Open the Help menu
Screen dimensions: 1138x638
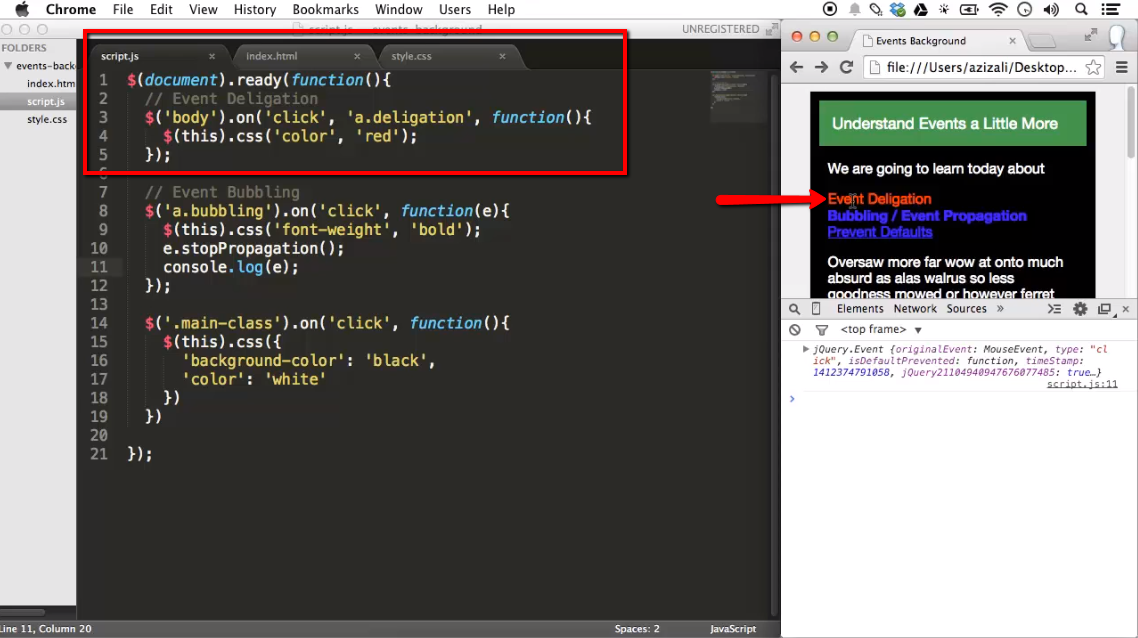point(501,9)
